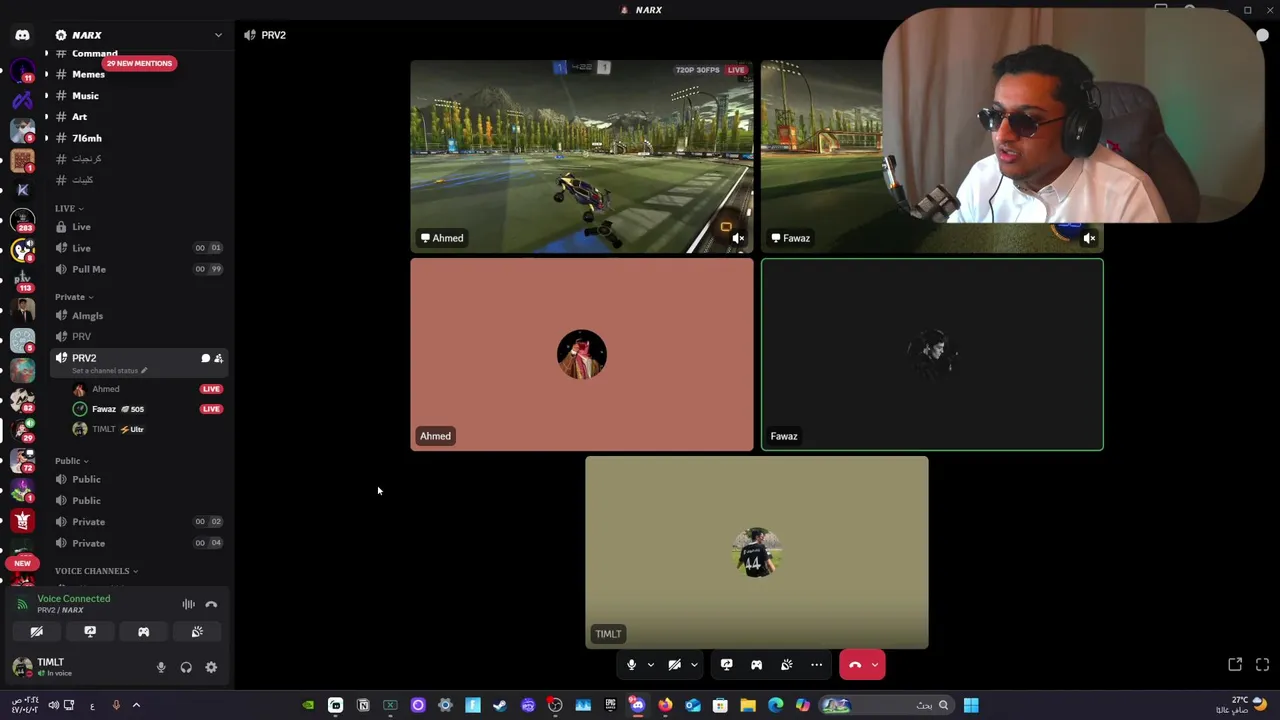1280x720 pixels.
Task: Open volume control in system tray
Action: 53,706
